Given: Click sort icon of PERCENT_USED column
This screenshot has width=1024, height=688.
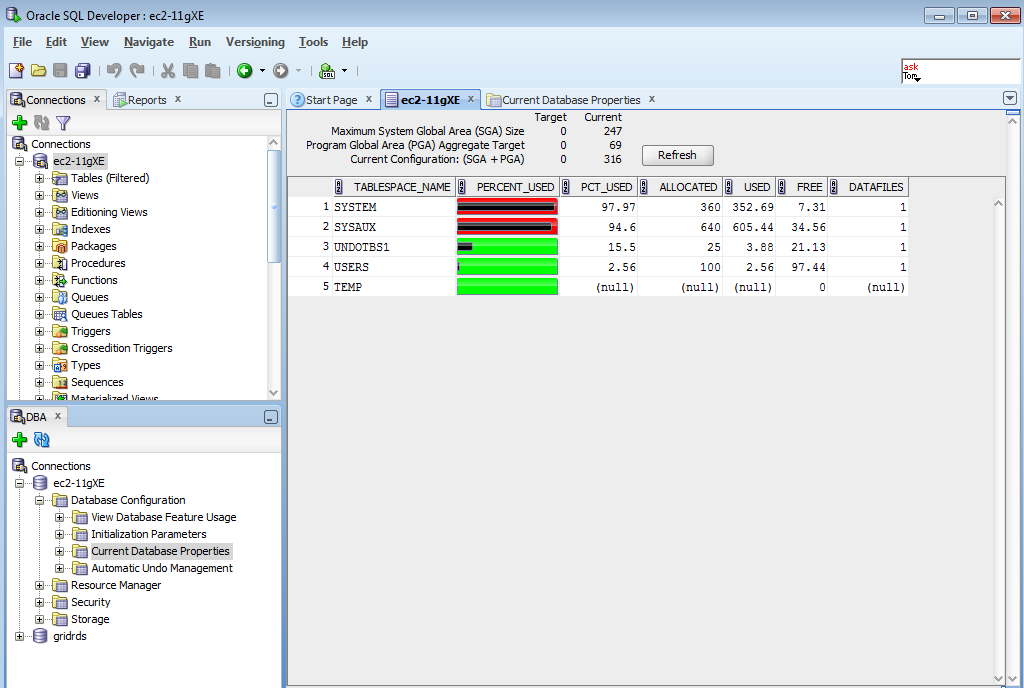Looking at the screenshot, I should [462, 187].
